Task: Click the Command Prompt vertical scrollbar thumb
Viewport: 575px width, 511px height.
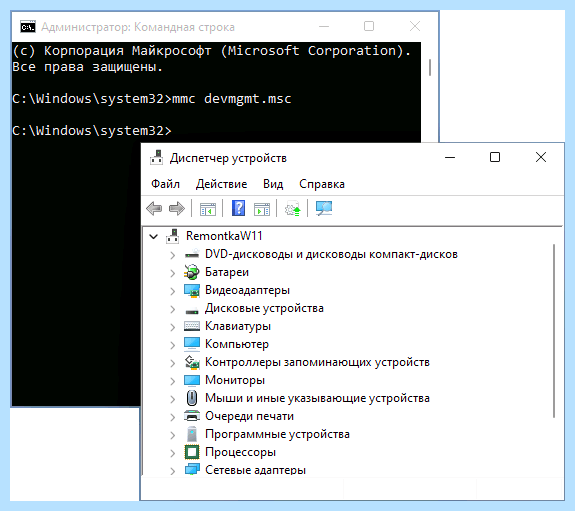Action: tap(430, 67)
